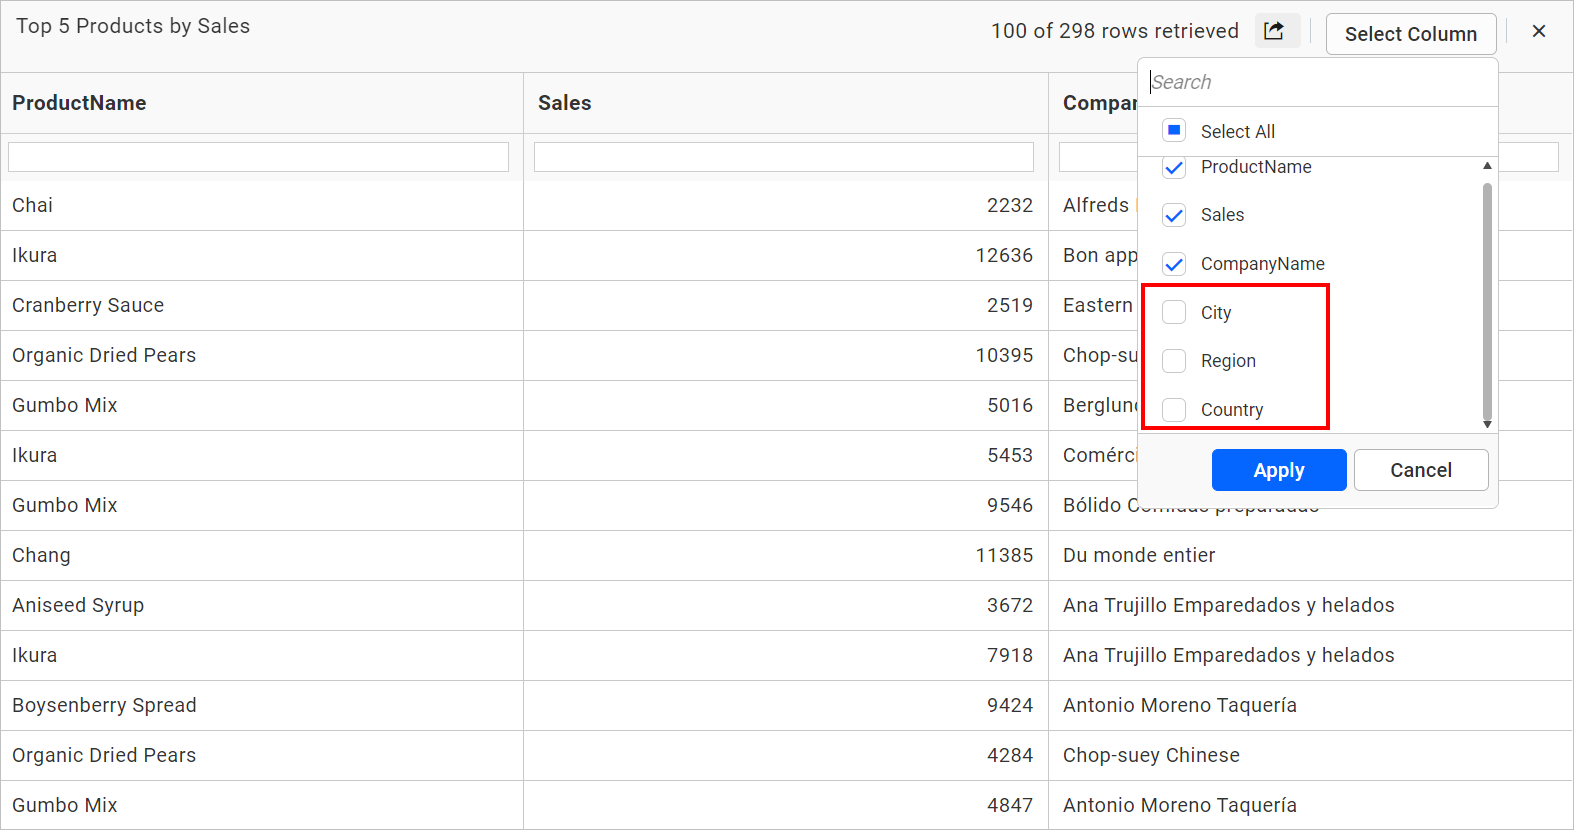Click scroll up arrow in column list
1574x830 pixels.
pyautogui.click(x=1487, y=166)
